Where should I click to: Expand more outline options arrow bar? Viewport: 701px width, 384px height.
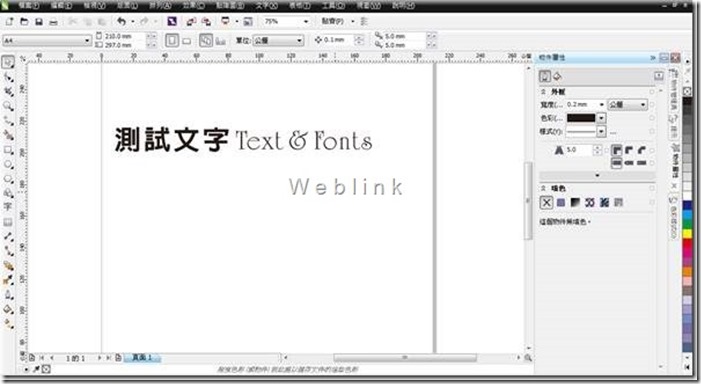pos(597,175)
